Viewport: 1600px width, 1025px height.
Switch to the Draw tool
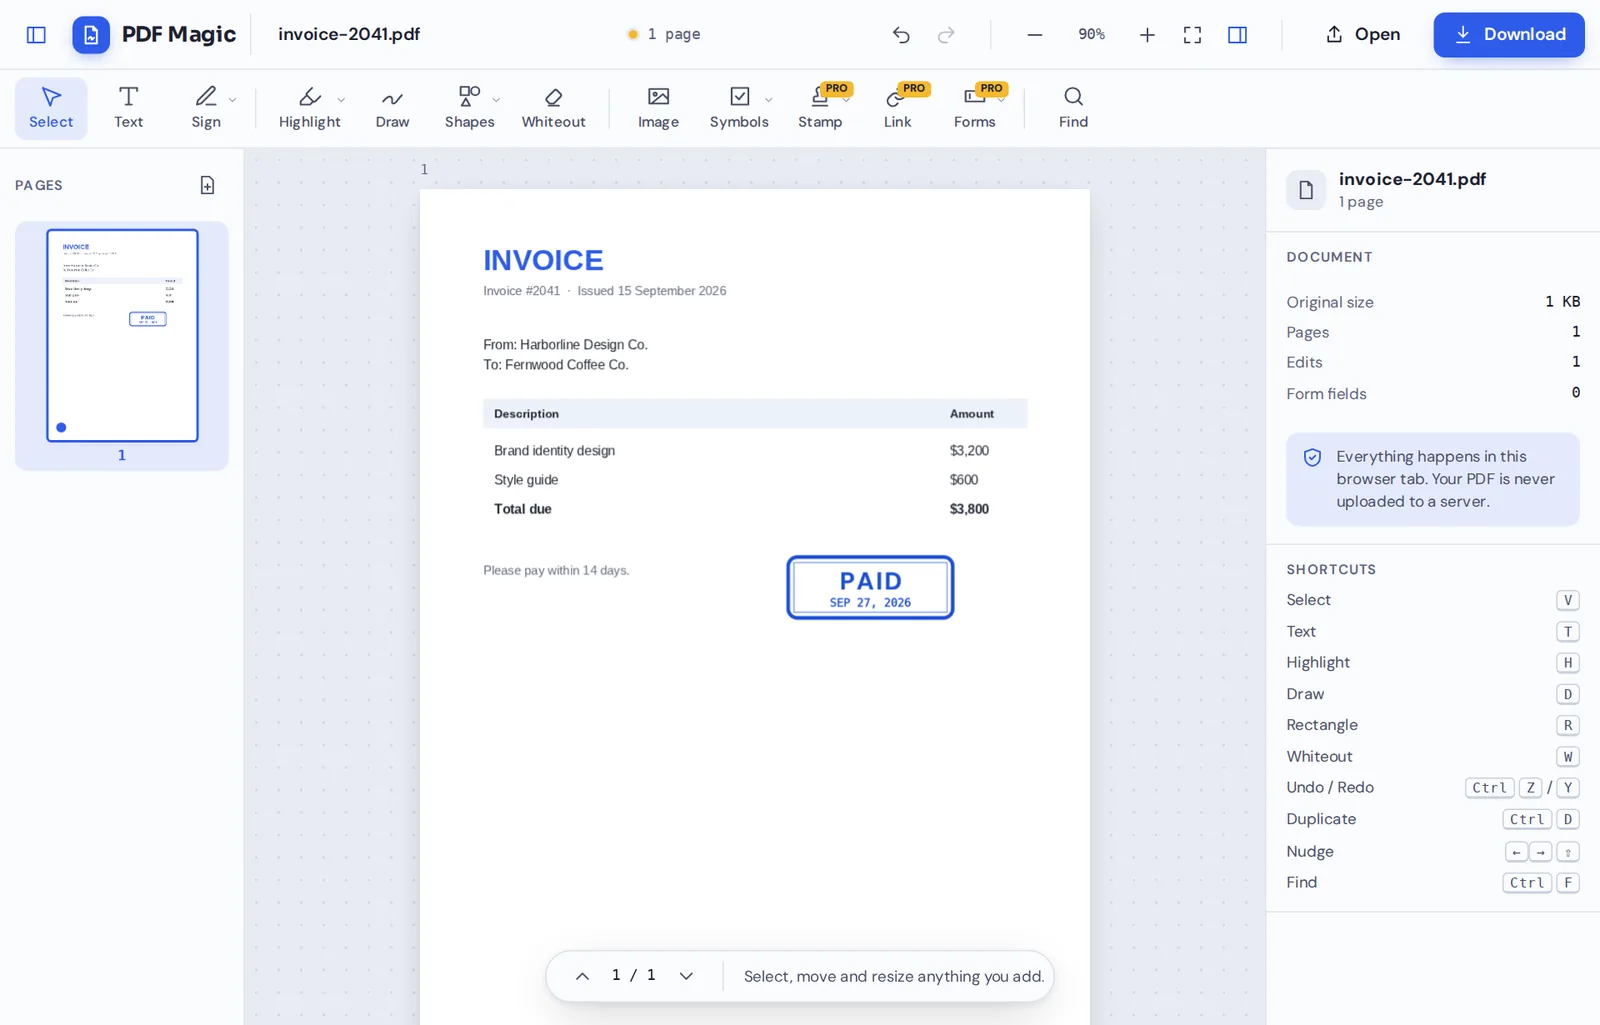click(392, 108)
